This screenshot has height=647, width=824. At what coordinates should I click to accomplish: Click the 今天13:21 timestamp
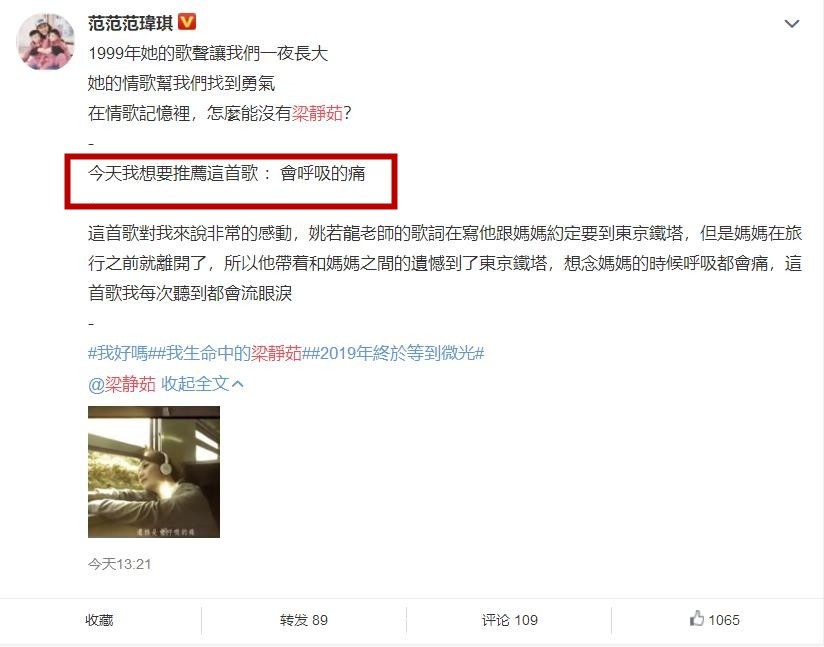(x=119, y=564)
